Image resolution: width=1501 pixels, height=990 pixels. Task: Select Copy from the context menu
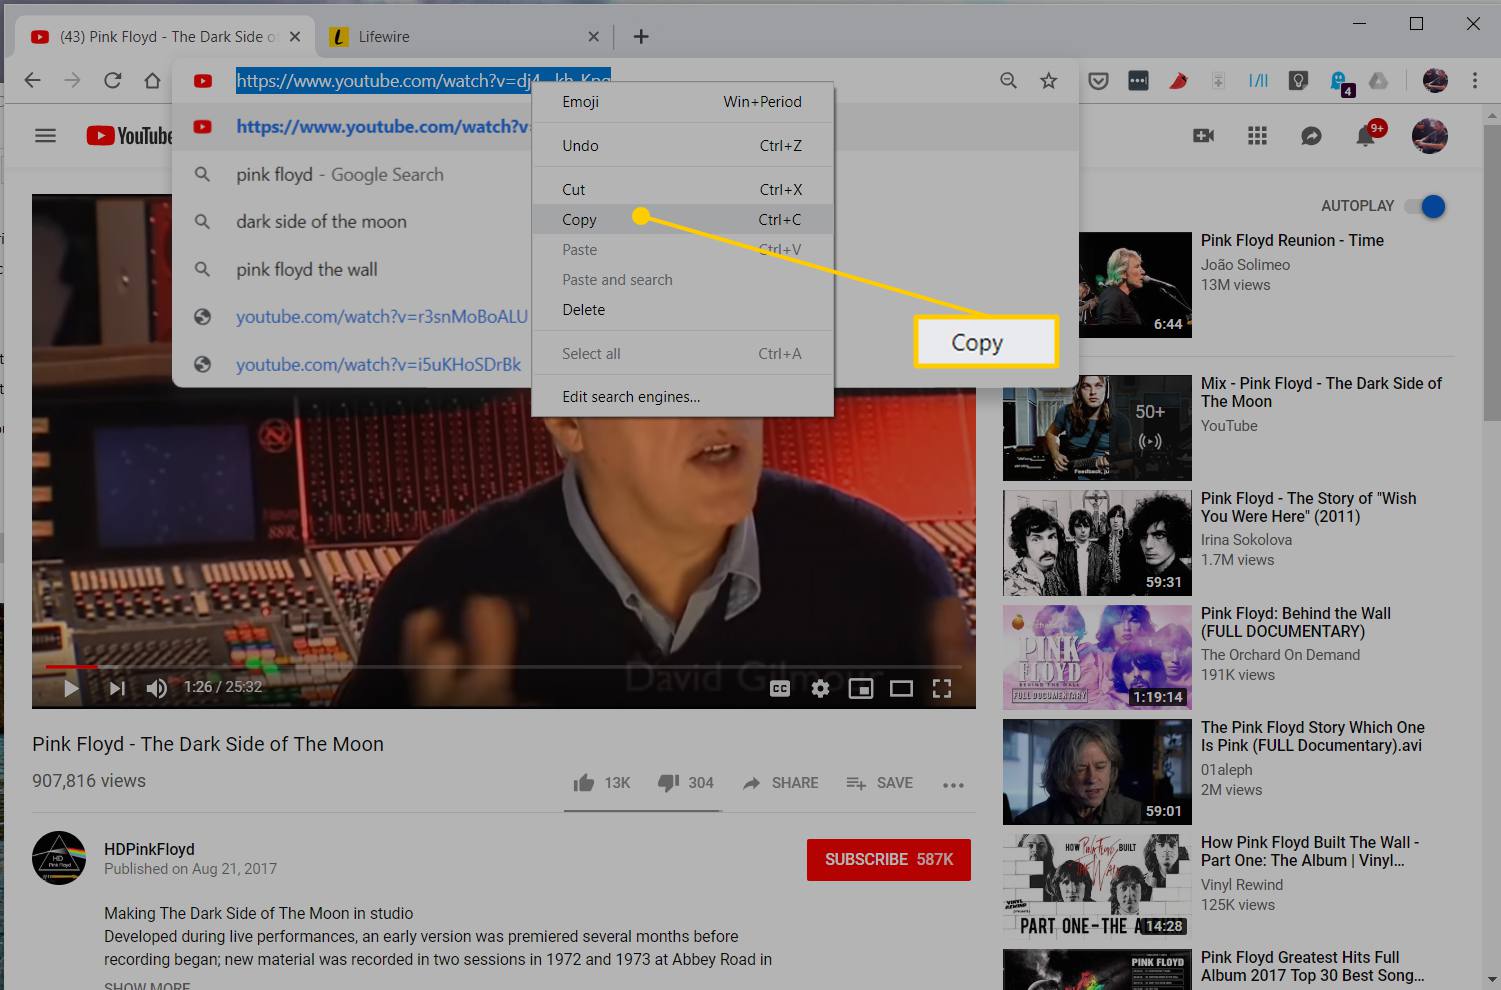[x=580, y=220]
